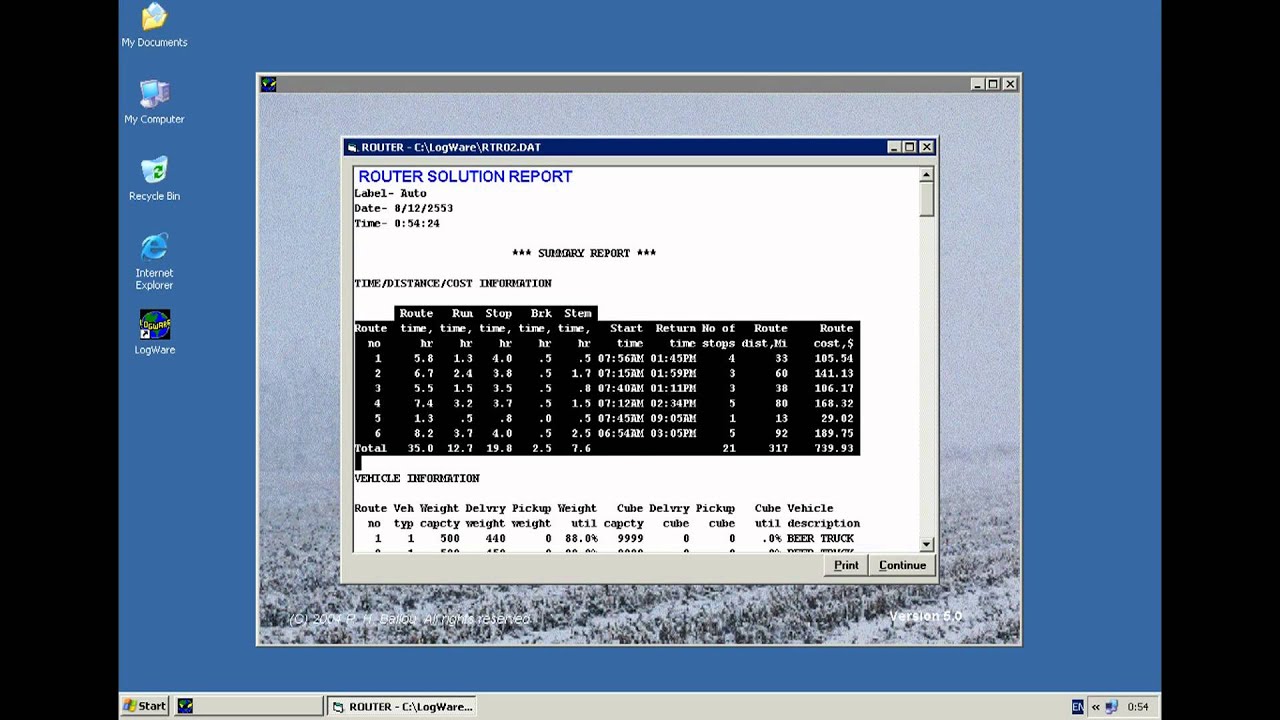This screenshot has width=1280, height=720.
Task: Open the LogWare desktop shortcut
Action: pos(154,333)
